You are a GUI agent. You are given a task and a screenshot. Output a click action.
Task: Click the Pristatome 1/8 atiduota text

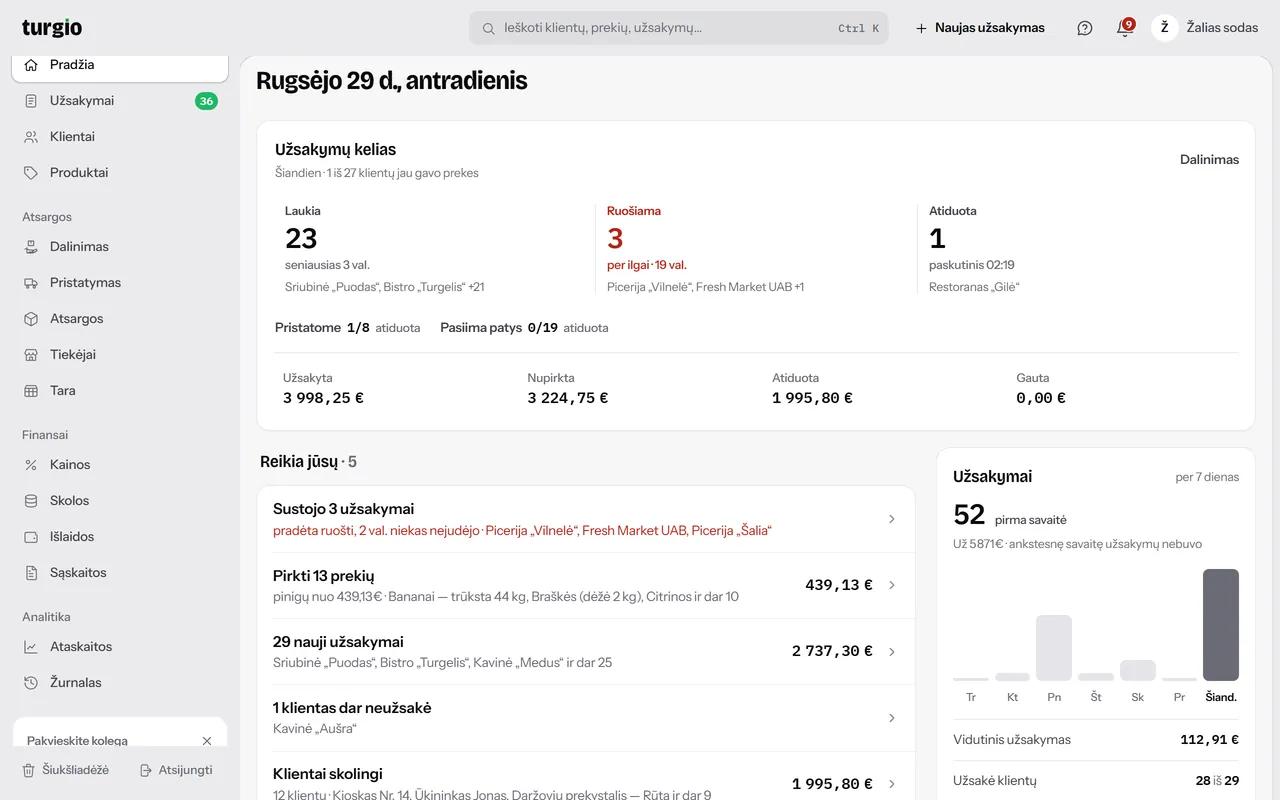coord(348,328)
